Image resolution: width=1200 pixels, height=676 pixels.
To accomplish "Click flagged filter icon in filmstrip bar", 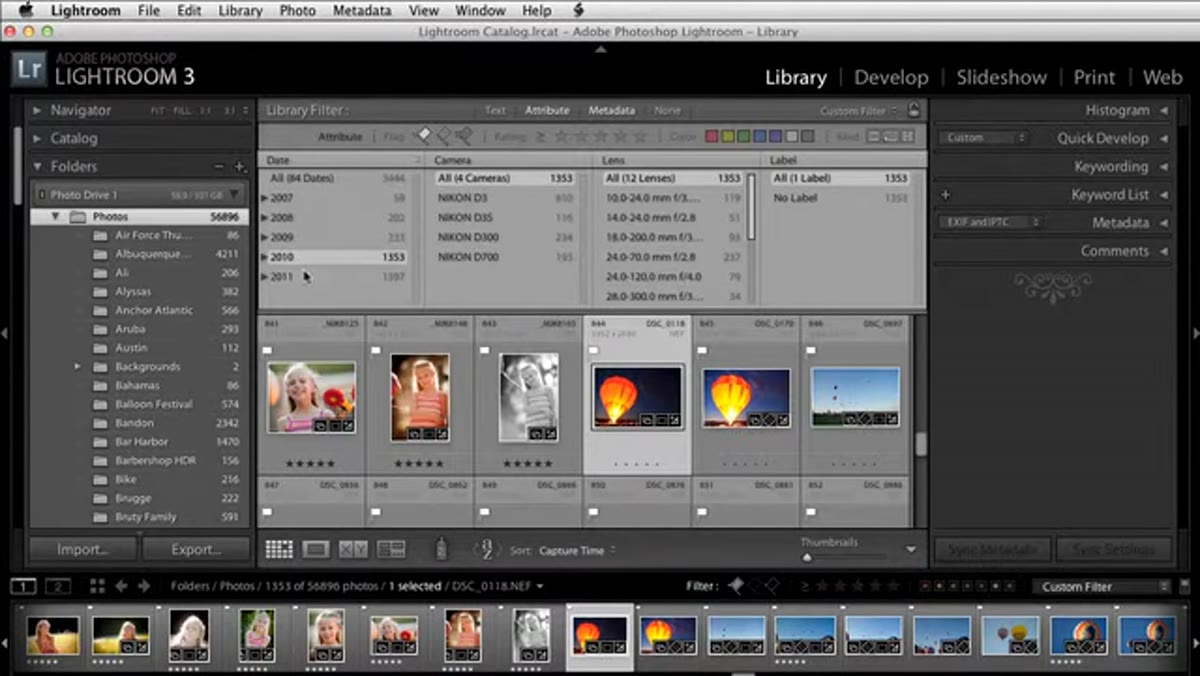I will click(737, 586).
